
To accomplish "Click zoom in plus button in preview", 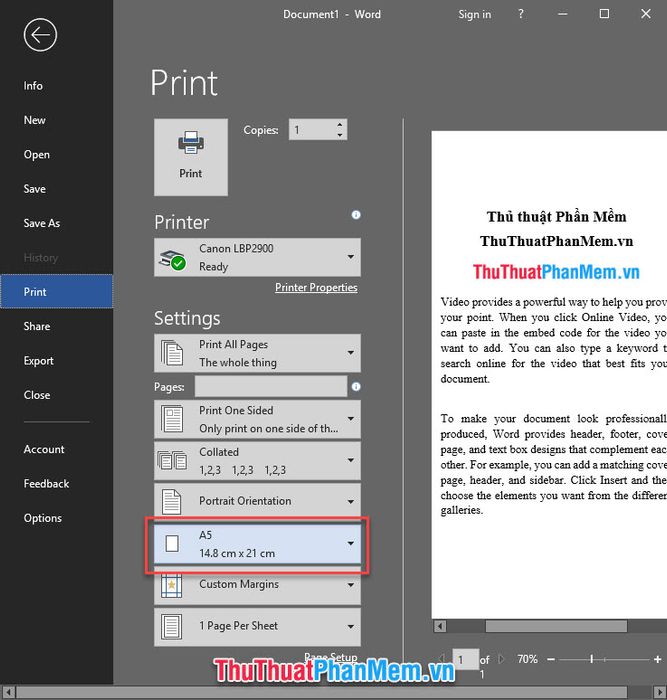I will coord(657,659).
